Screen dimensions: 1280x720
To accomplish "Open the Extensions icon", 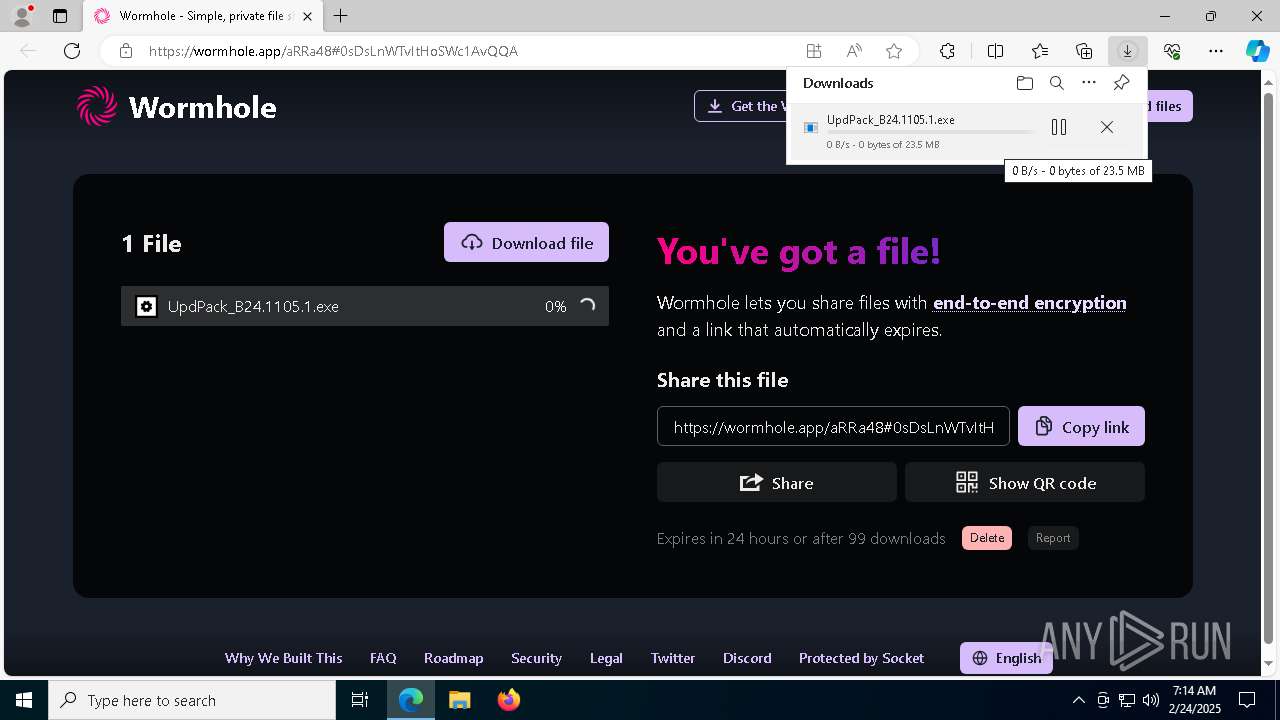I will (947, 51).
